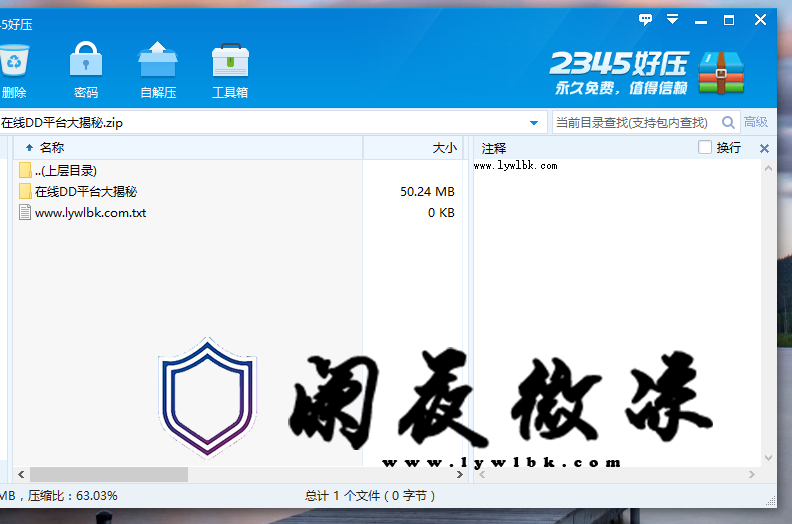This screenshot has height=524, width=792.
Task: Click the horizontal scrollbar thumb
Action: tap(108, 474)
